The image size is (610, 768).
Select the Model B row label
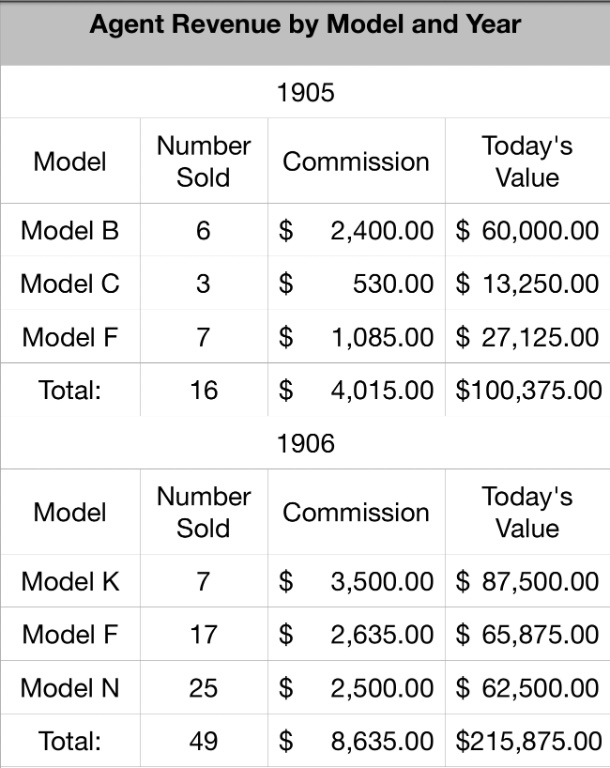pos(70,231)
